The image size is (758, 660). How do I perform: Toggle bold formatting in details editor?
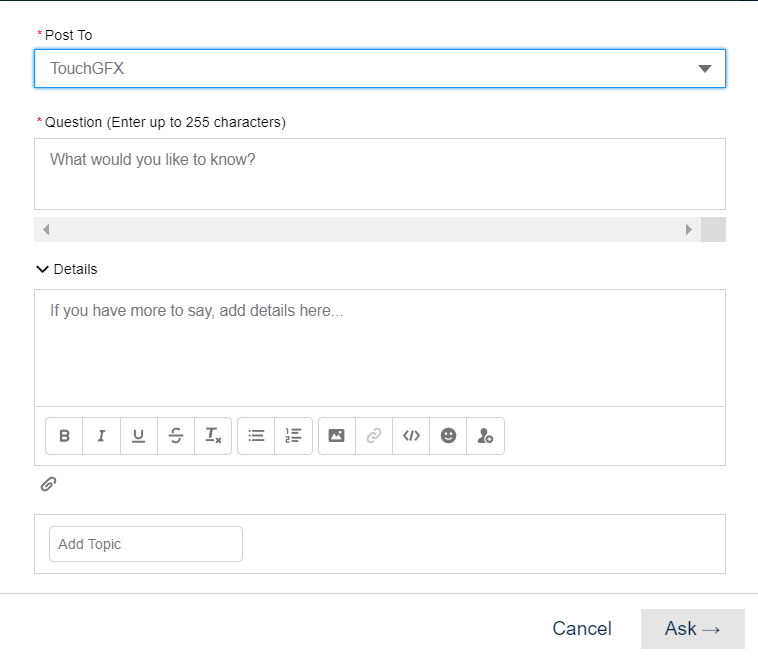[64, 436]
